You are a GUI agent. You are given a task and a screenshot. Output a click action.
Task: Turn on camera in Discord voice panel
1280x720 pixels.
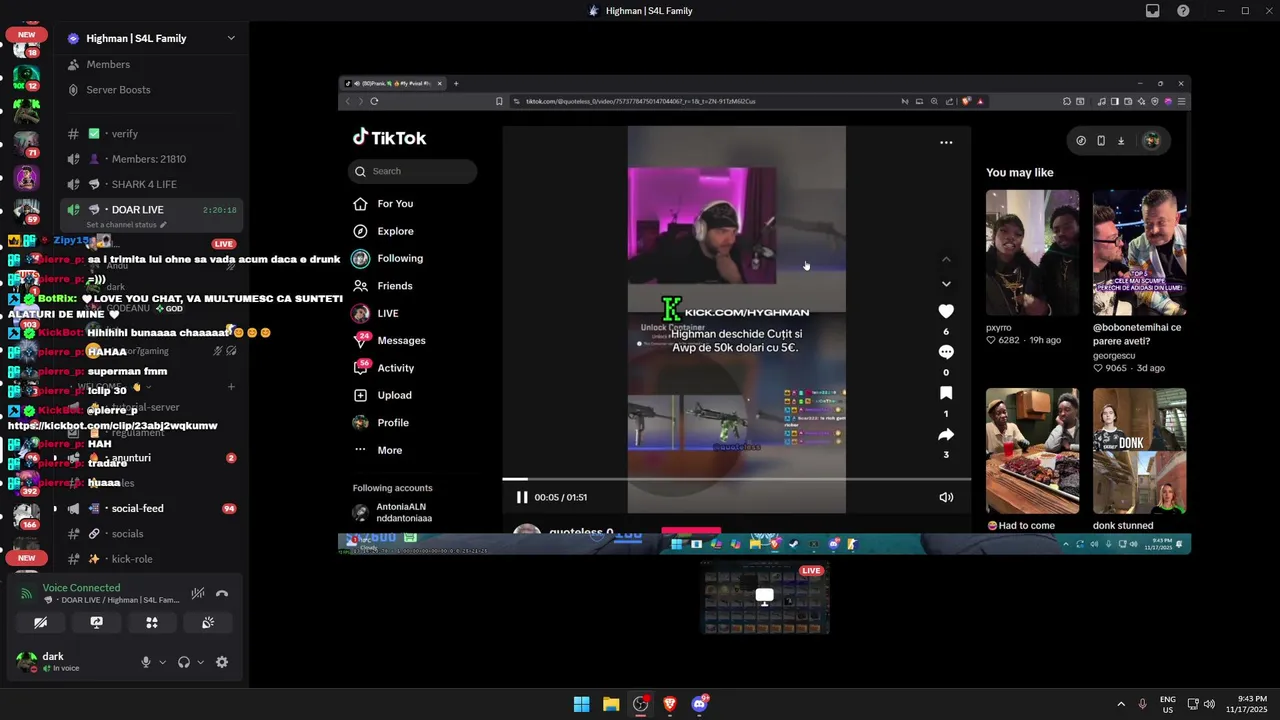pos(41,622)
